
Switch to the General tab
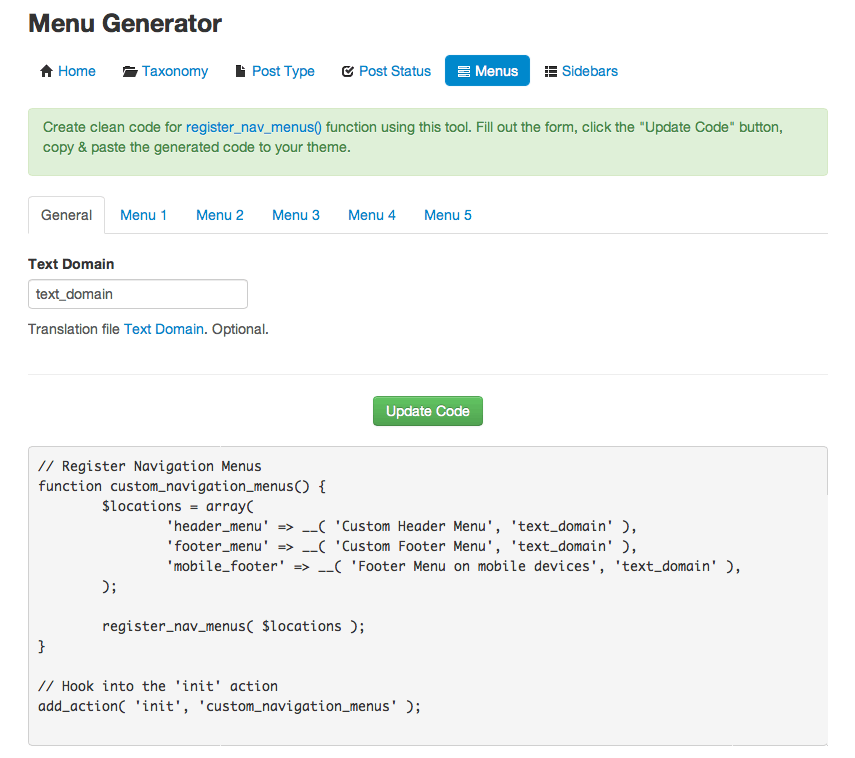coord(66,215)
